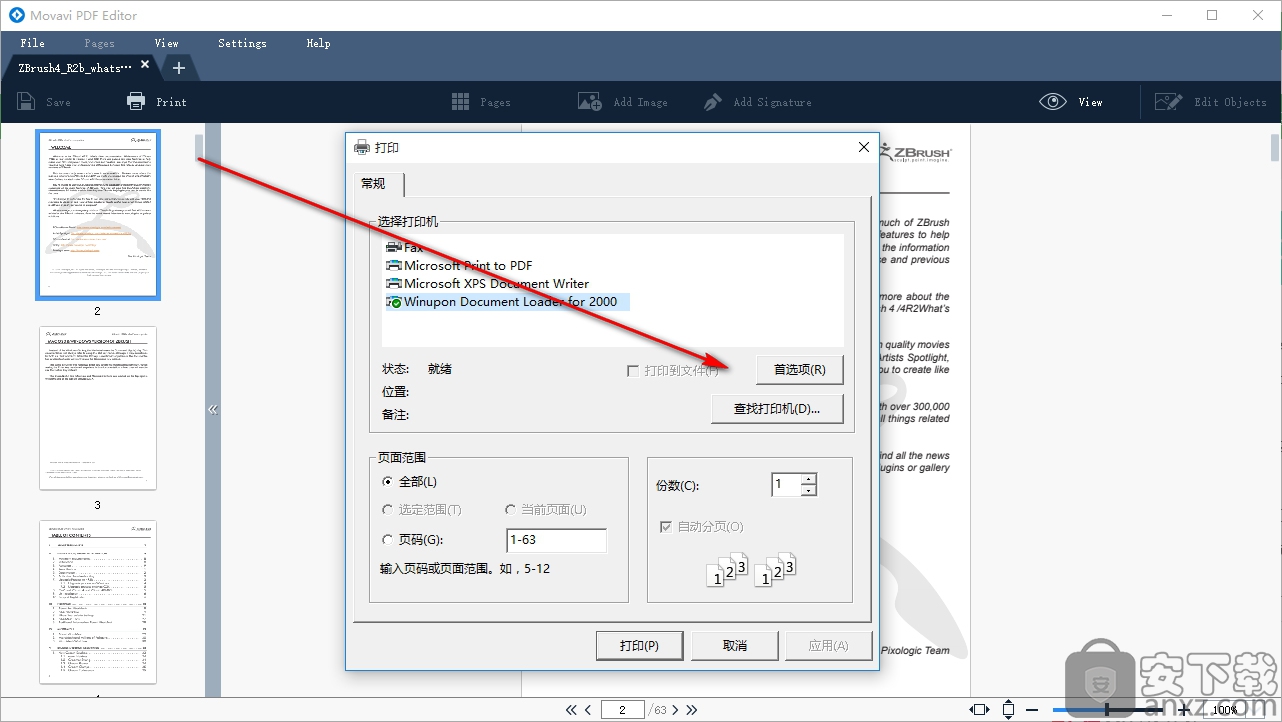Viewport: 1282px width, 722px height.
Task: Click the Edit Objects icon
Action: (x=1168, y=102)
